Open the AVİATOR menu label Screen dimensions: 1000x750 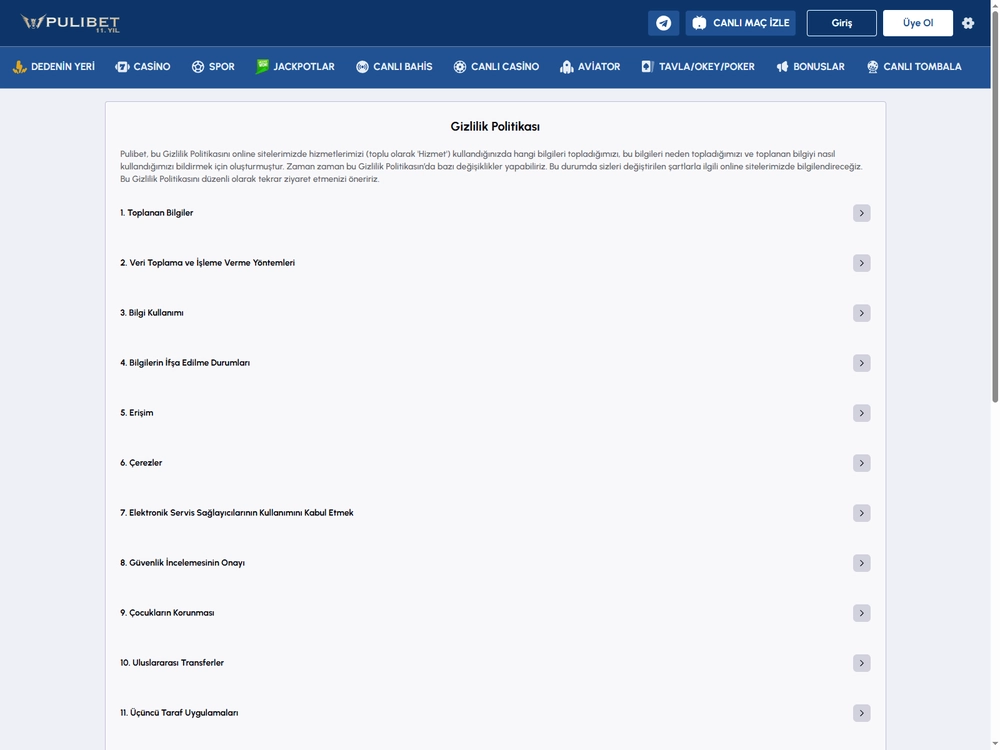tap(599, 66)
